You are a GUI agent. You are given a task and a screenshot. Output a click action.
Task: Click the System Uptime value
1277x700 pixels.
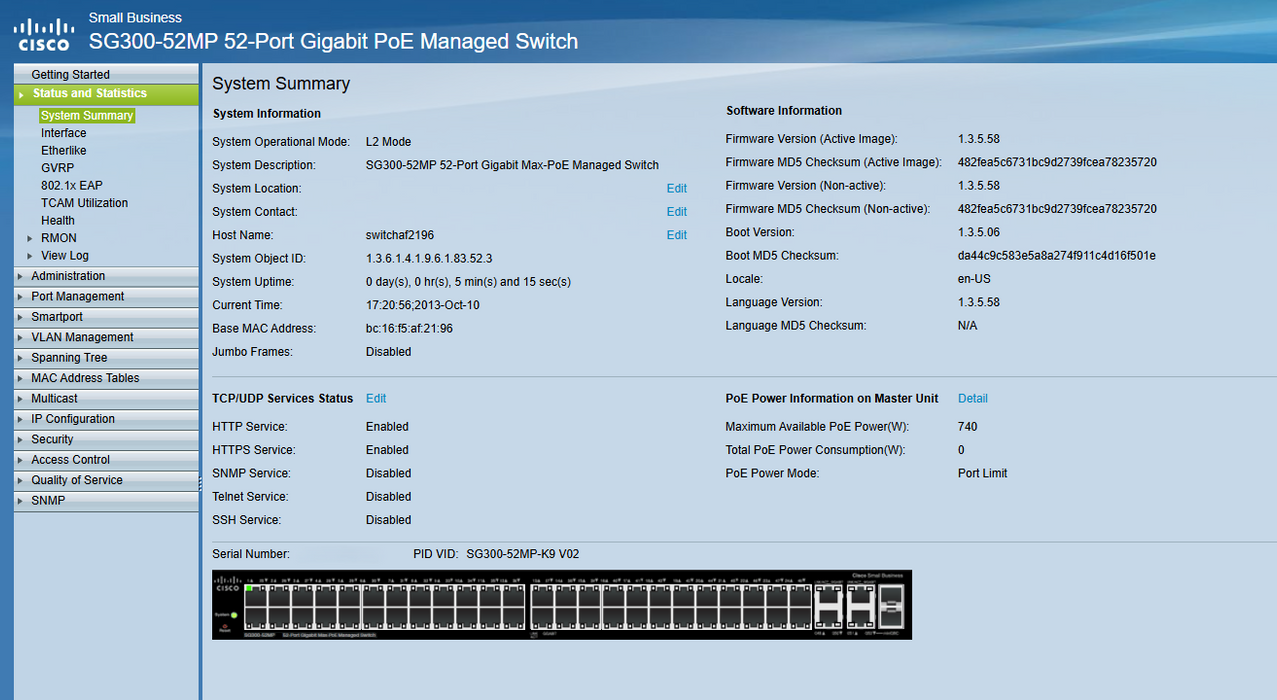[469, 282]
